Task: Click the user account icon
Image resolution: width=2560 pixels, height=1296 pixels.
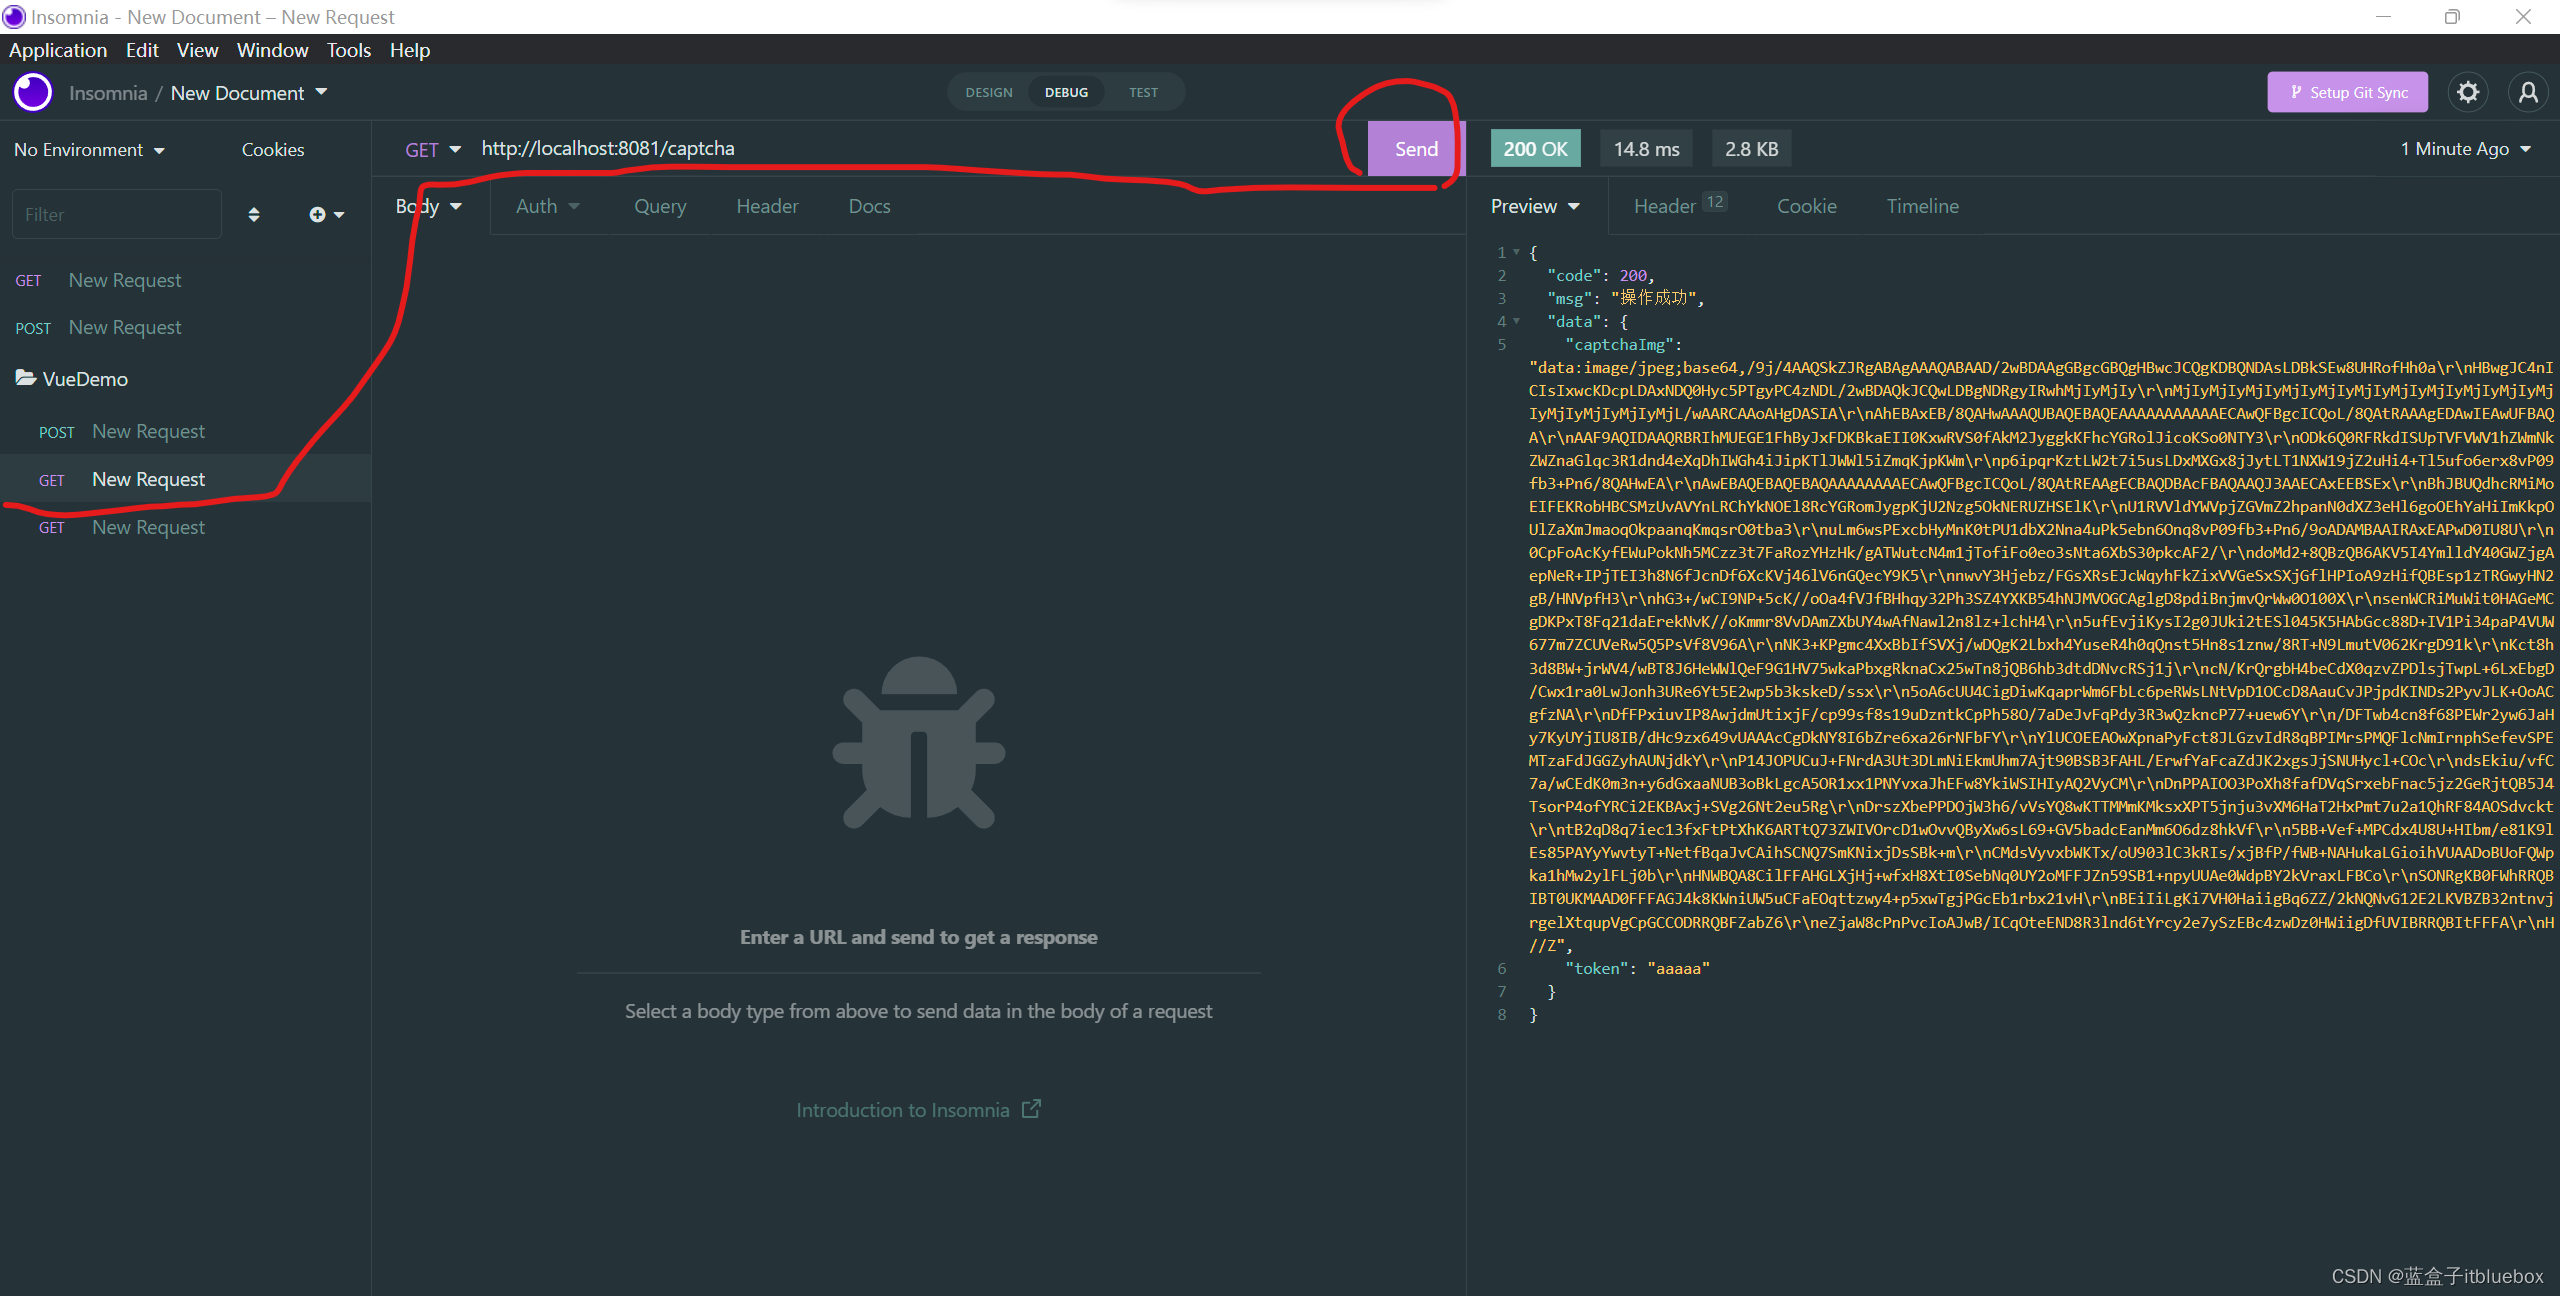Action: [2528, 92]
